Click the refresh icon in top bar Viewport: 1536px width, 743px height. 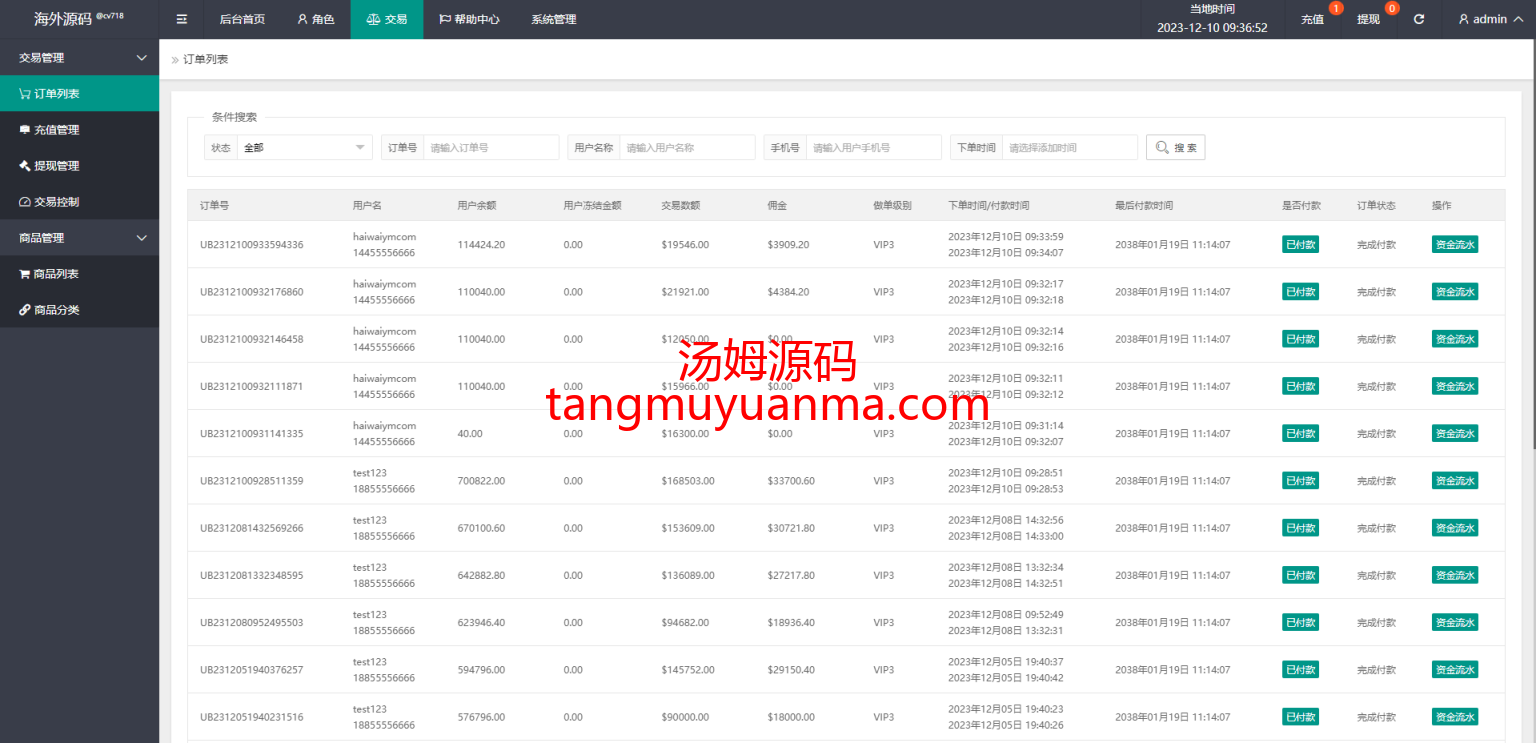click(1418, 19)
